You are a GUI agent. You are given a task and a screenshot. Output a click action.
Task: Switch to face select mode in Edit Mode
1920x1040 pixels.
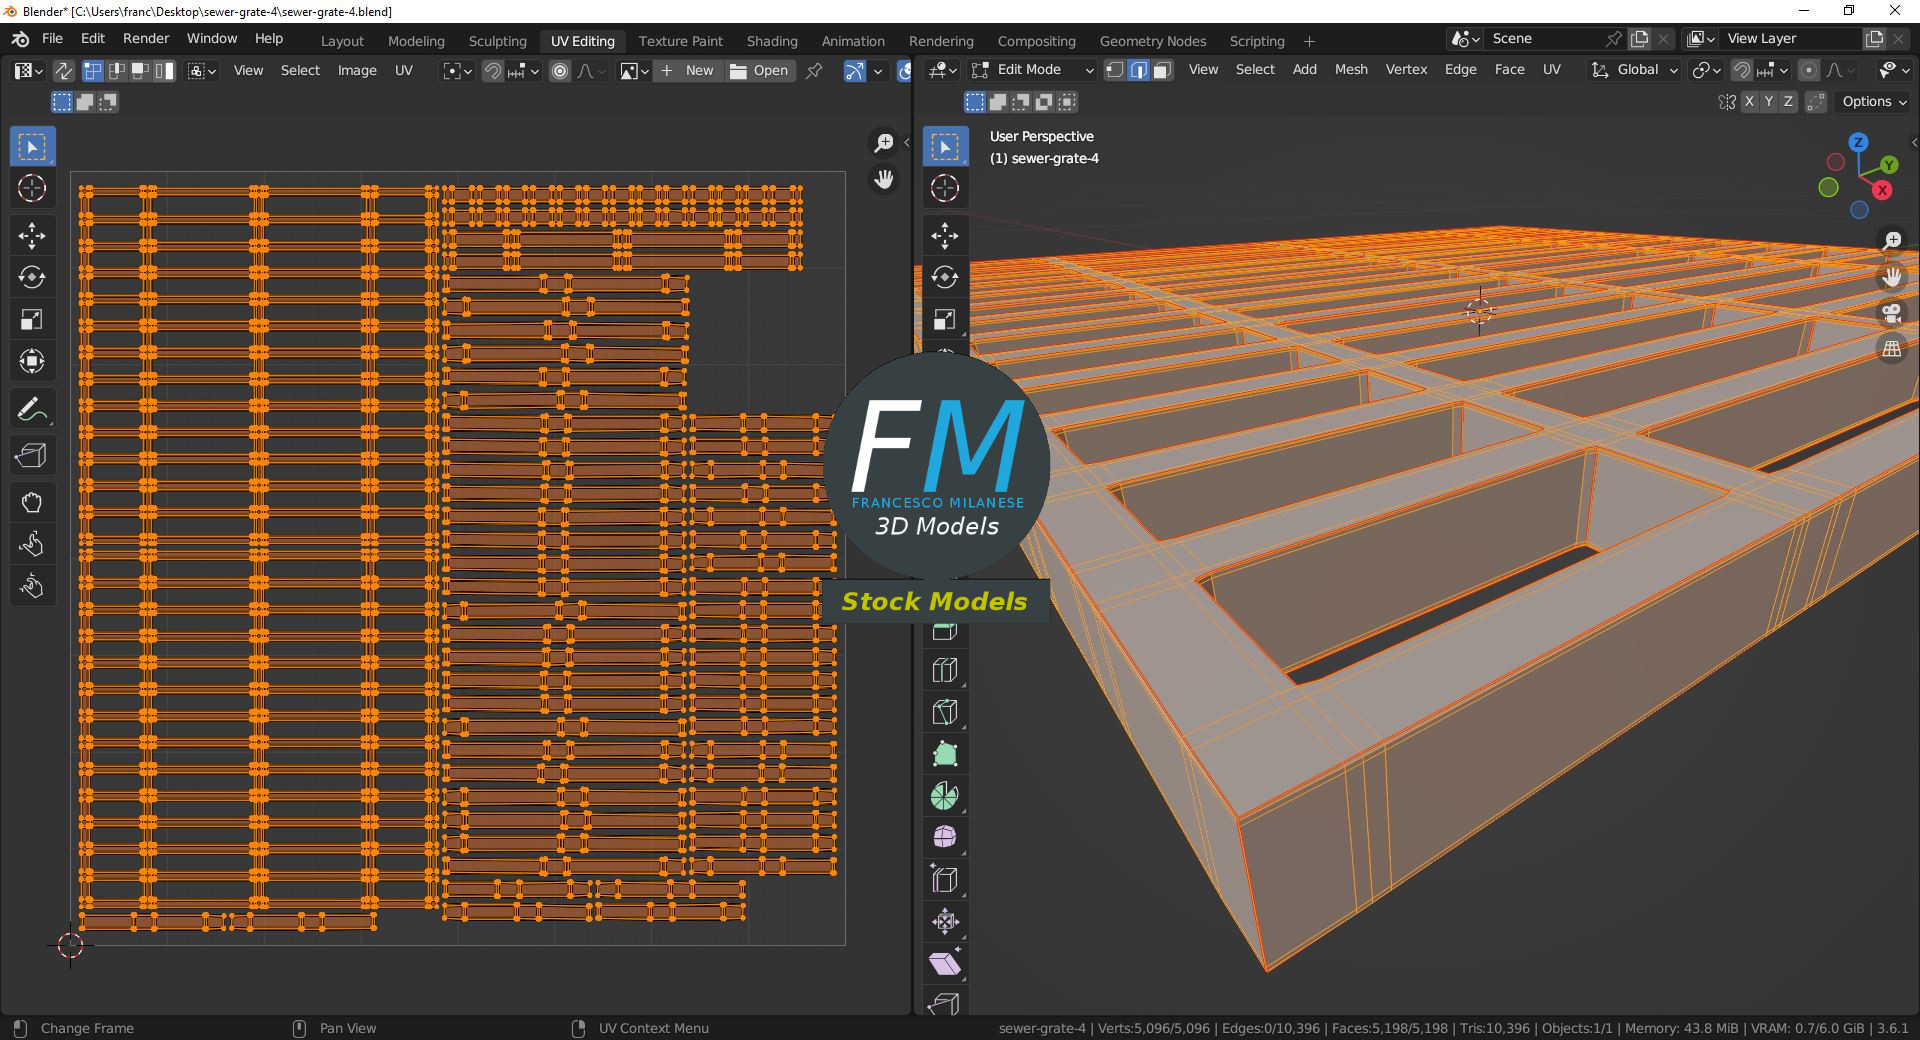1162,70
